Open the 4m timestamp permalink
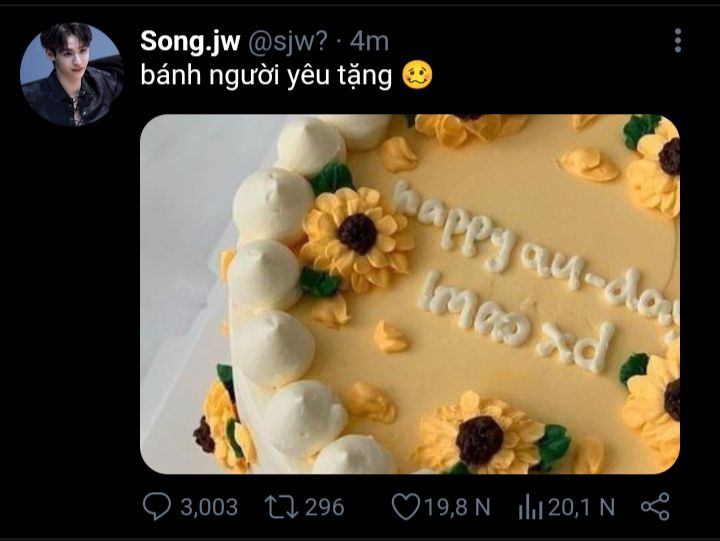720x541 pixels. (x=369, y=41)
